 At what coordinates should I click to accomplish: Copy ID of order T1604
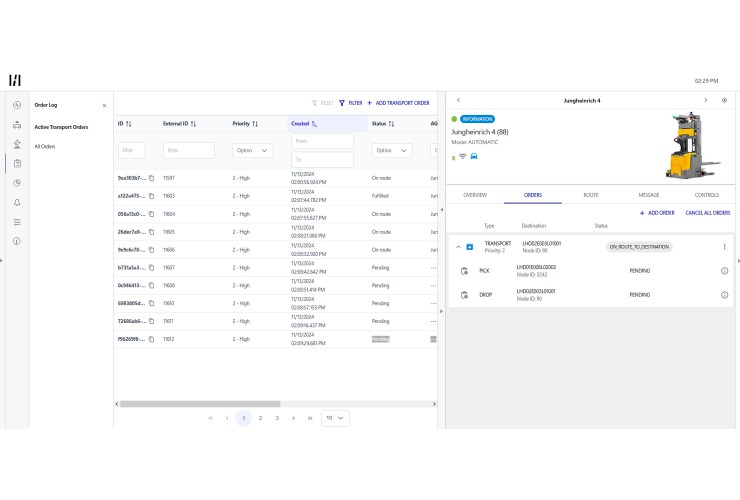(x=151, y=214)
